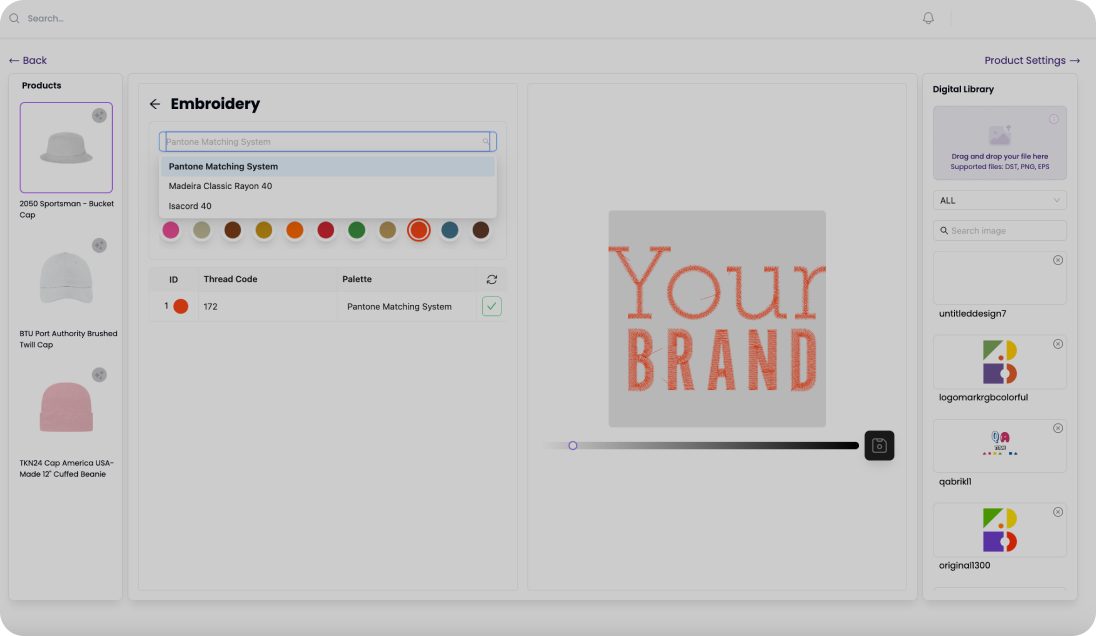Screen dimensions: 1096x636
Task: Click the Pantone Matching System palette field
Action: pos(326,142)
